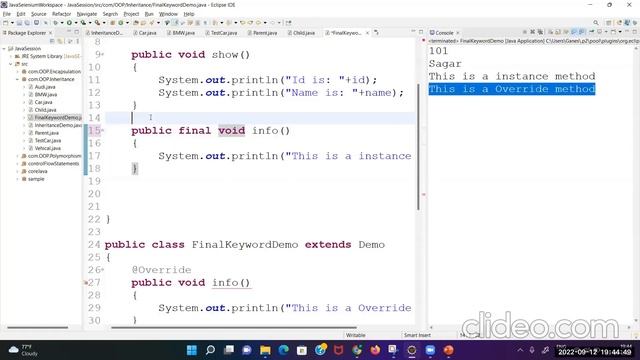Switch to the Car.java editor tab

[145, 33]
